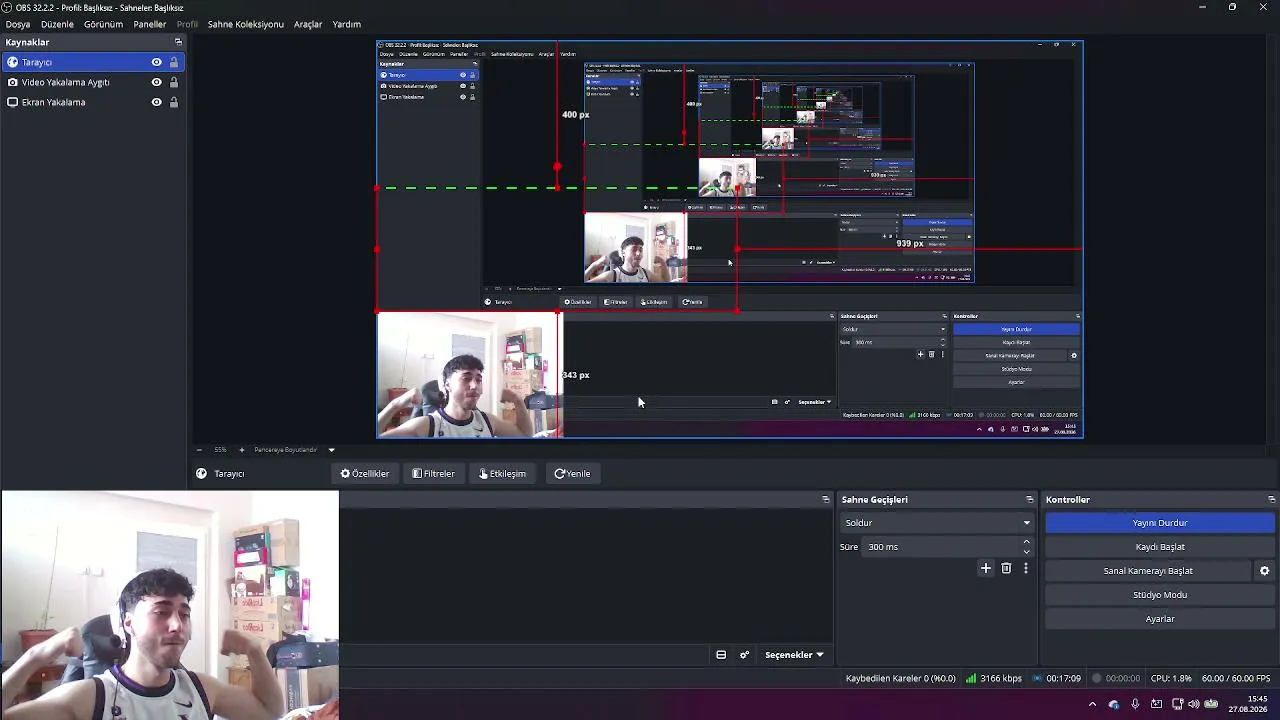Open the advanced audio gears icon

point(744,655)
